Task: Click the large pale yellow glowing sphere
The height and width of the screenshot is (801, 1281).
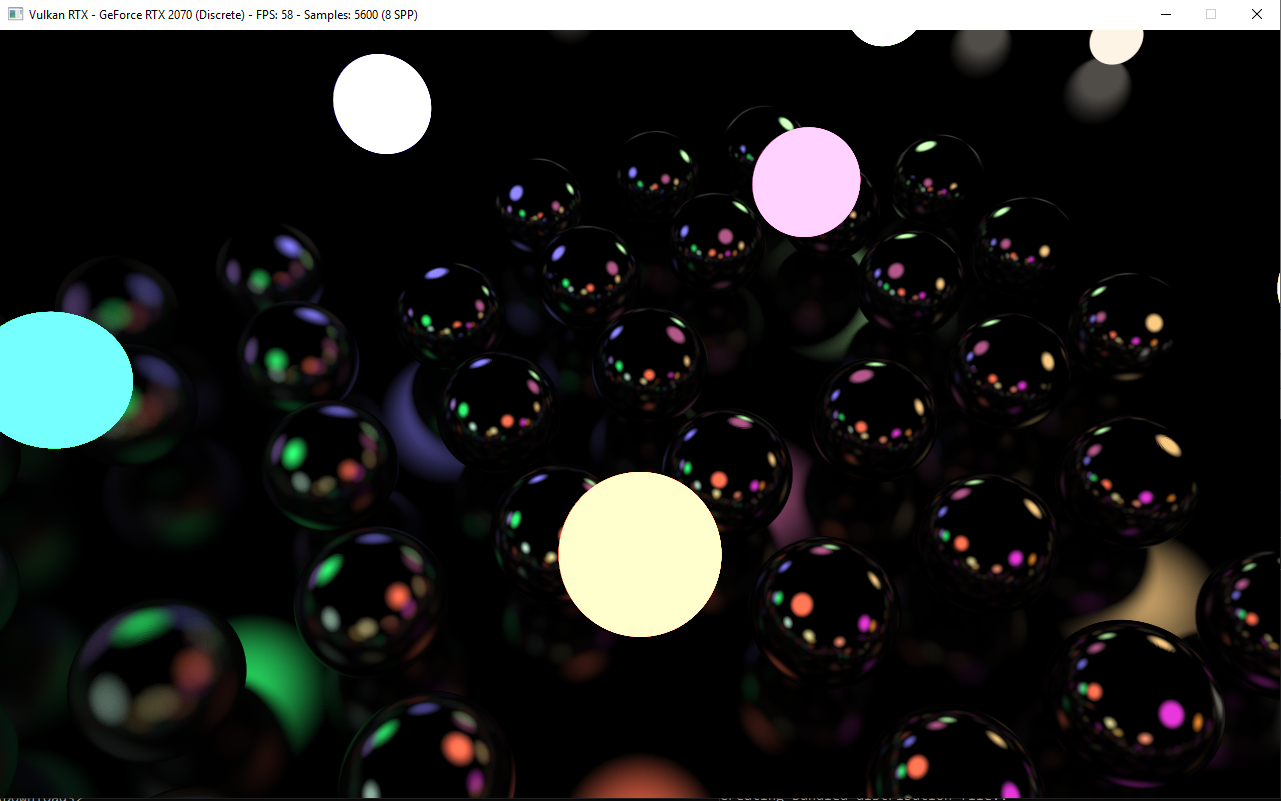Action: coord(640,554)
